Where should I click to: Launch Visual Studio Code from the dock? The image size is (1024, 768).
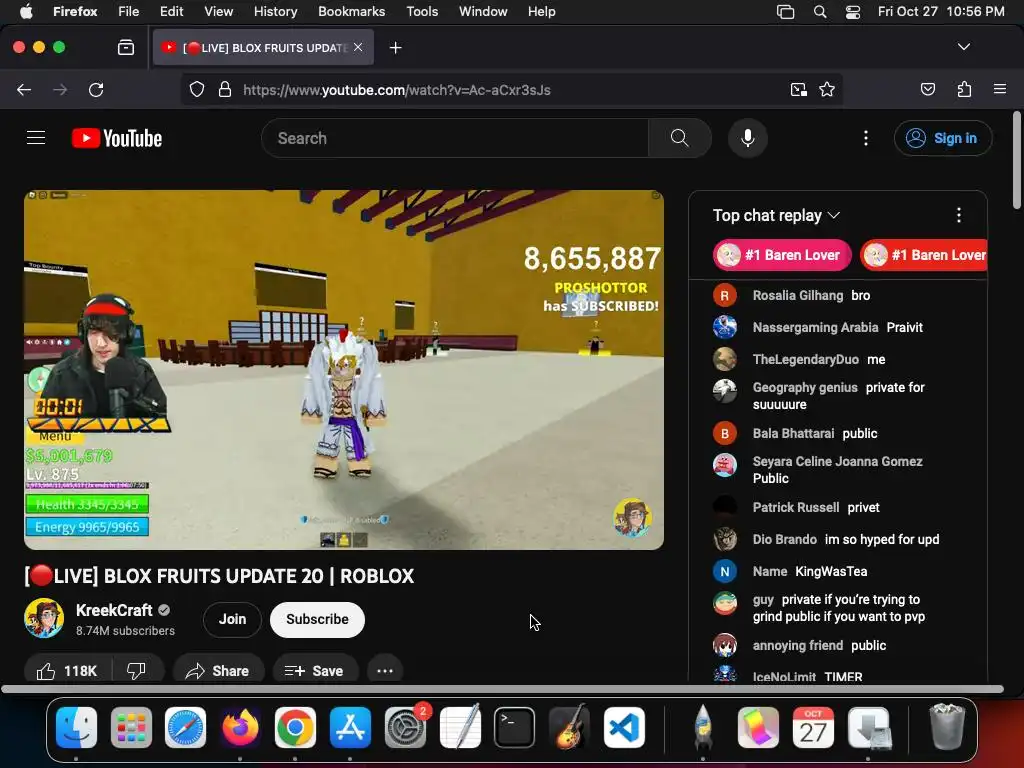pos(624,728)
